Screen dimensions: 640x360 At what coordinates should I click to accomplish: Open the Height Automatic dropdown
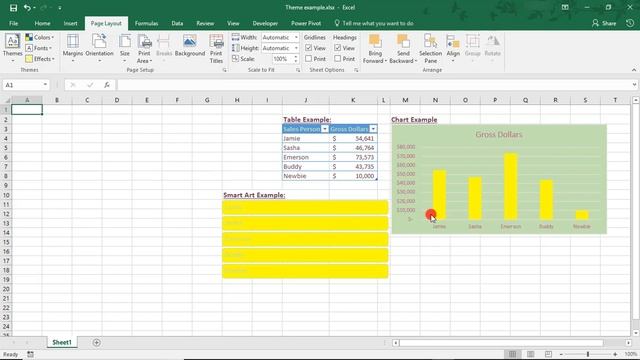[x=296, y=48]
